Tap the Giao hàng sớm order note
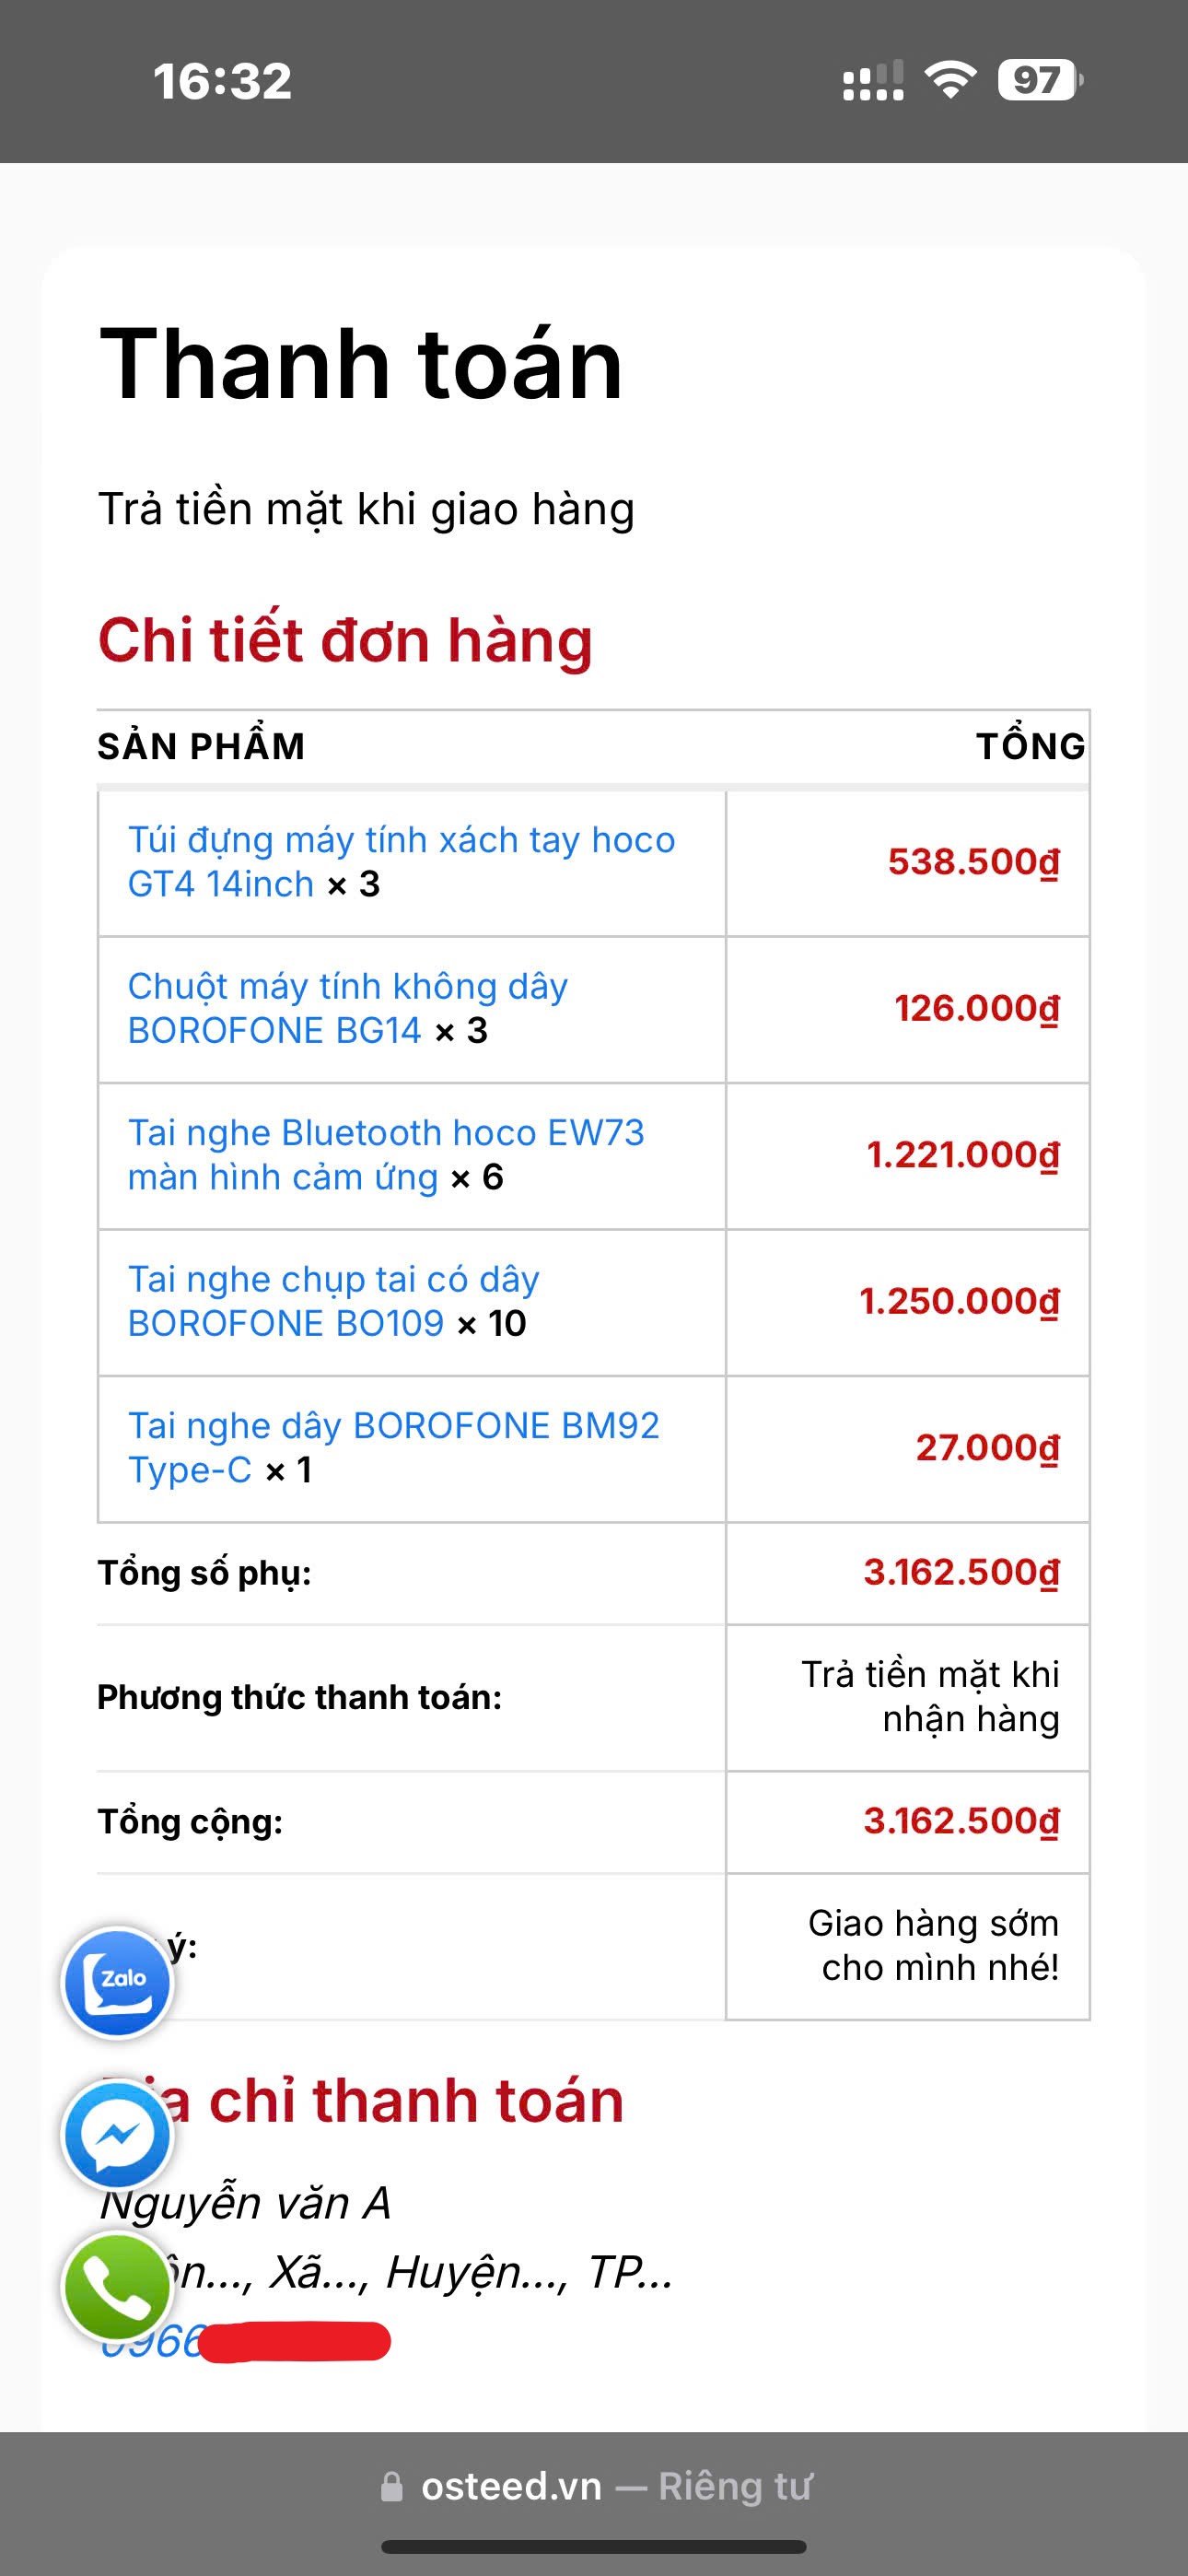Viewport: 1188px width, 2576px height. [933, 1945]
